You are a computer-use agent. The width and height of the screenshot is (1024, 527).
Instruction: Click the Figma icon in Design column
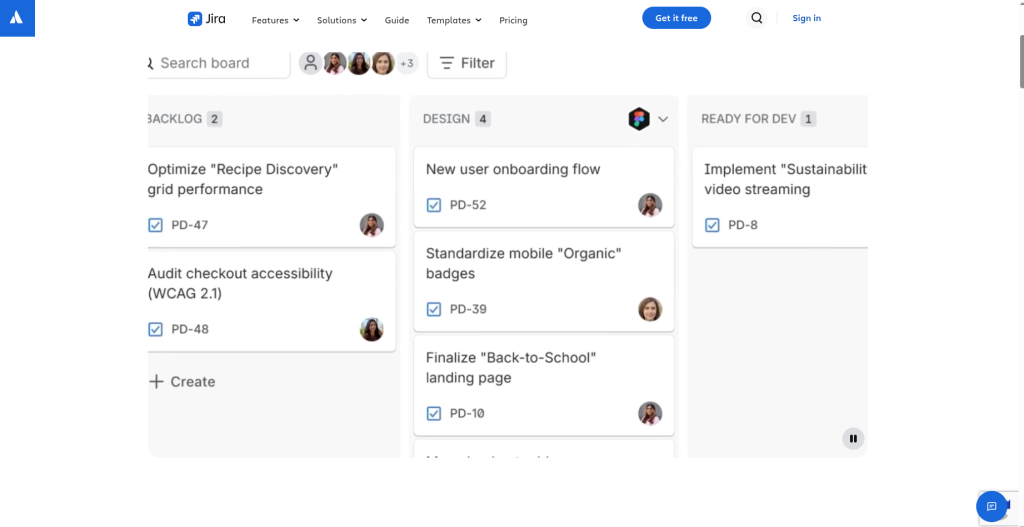pyautogui.click(x=639, y=119)
